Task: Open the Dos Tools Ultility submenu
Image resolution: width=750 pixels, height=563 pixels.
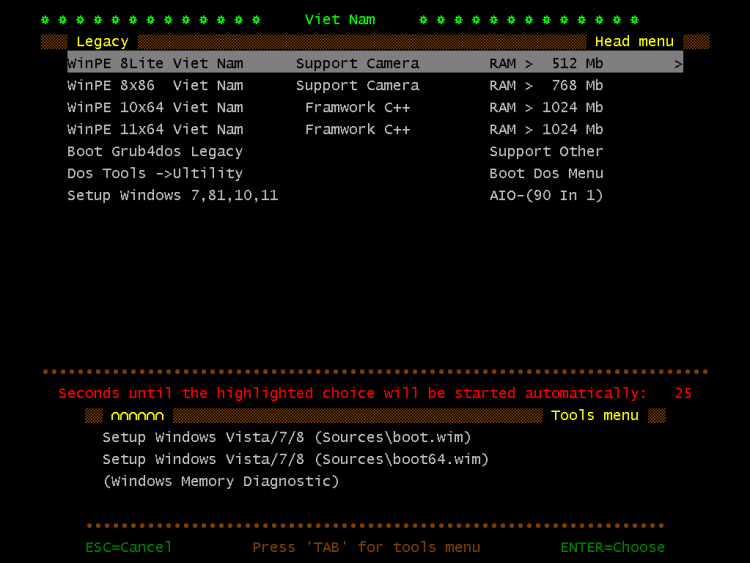Action: (x=155, y=173)
